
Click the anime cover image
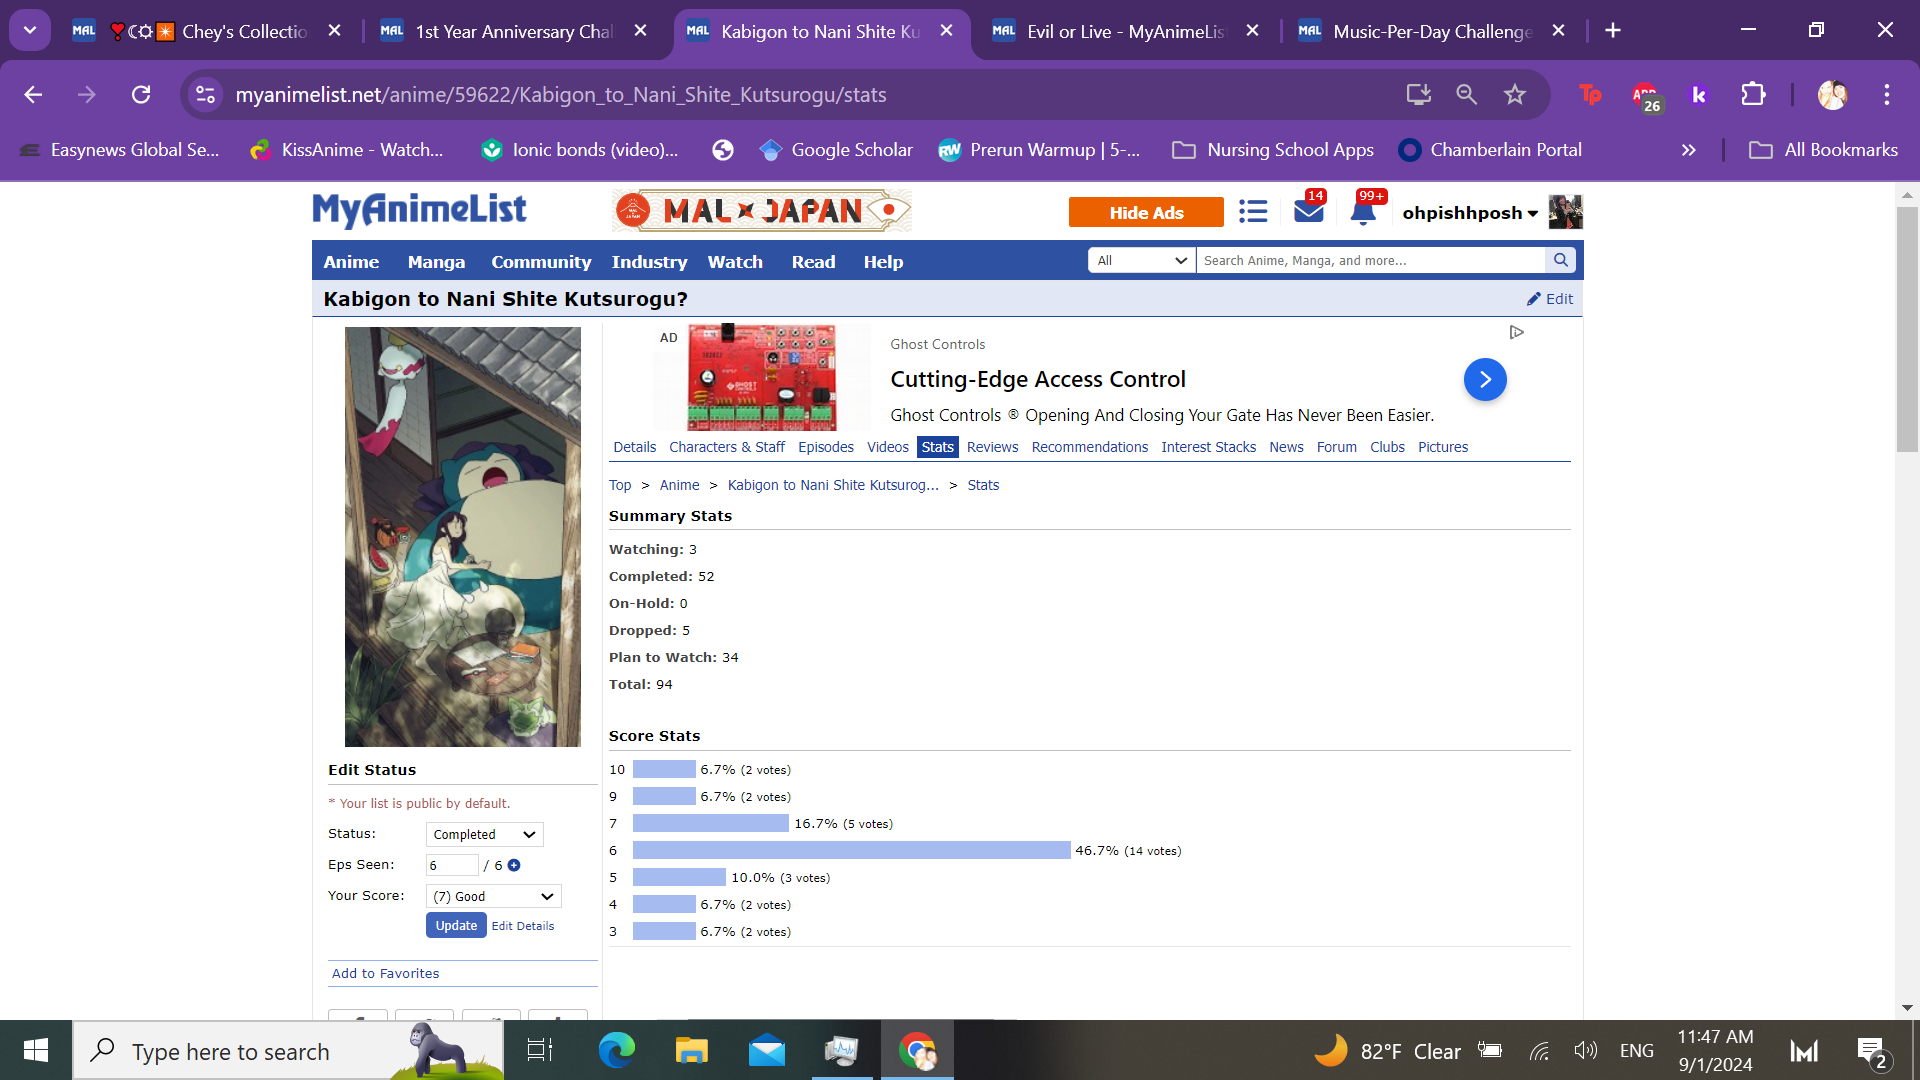(463, 537)
